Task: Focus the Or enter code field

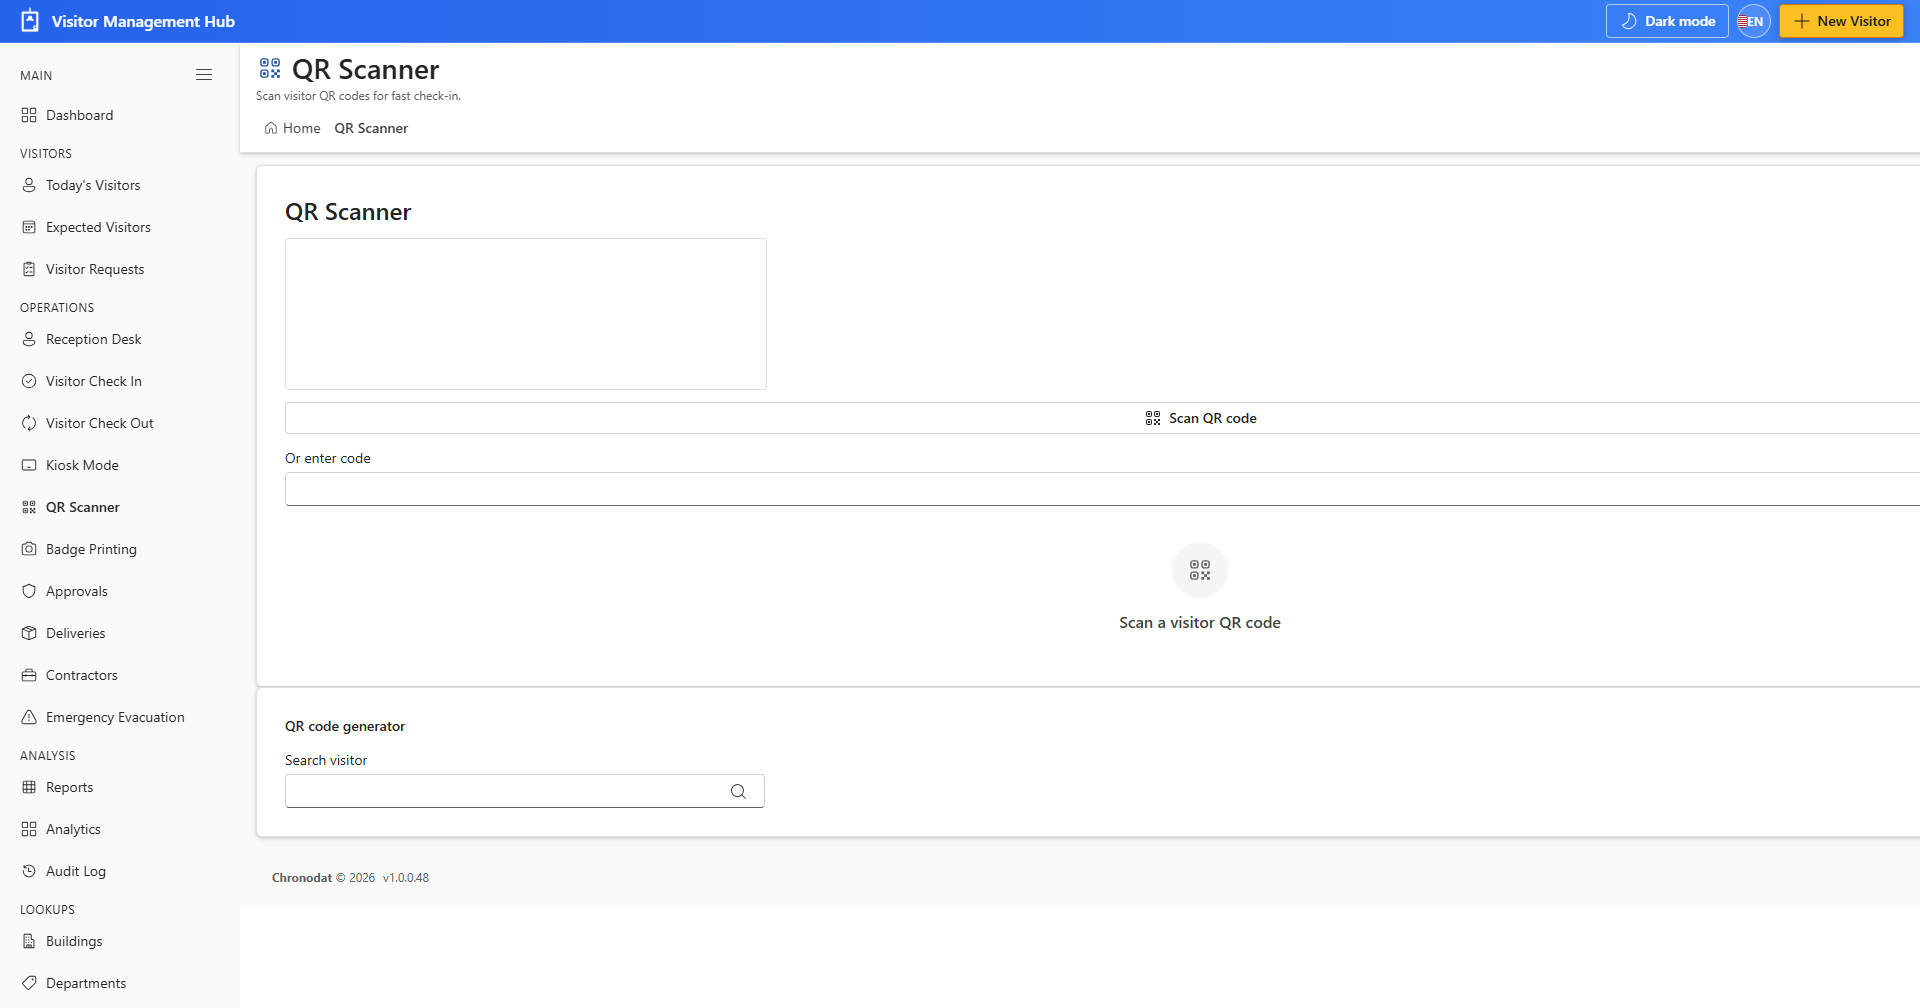Action: (1102, 489)
